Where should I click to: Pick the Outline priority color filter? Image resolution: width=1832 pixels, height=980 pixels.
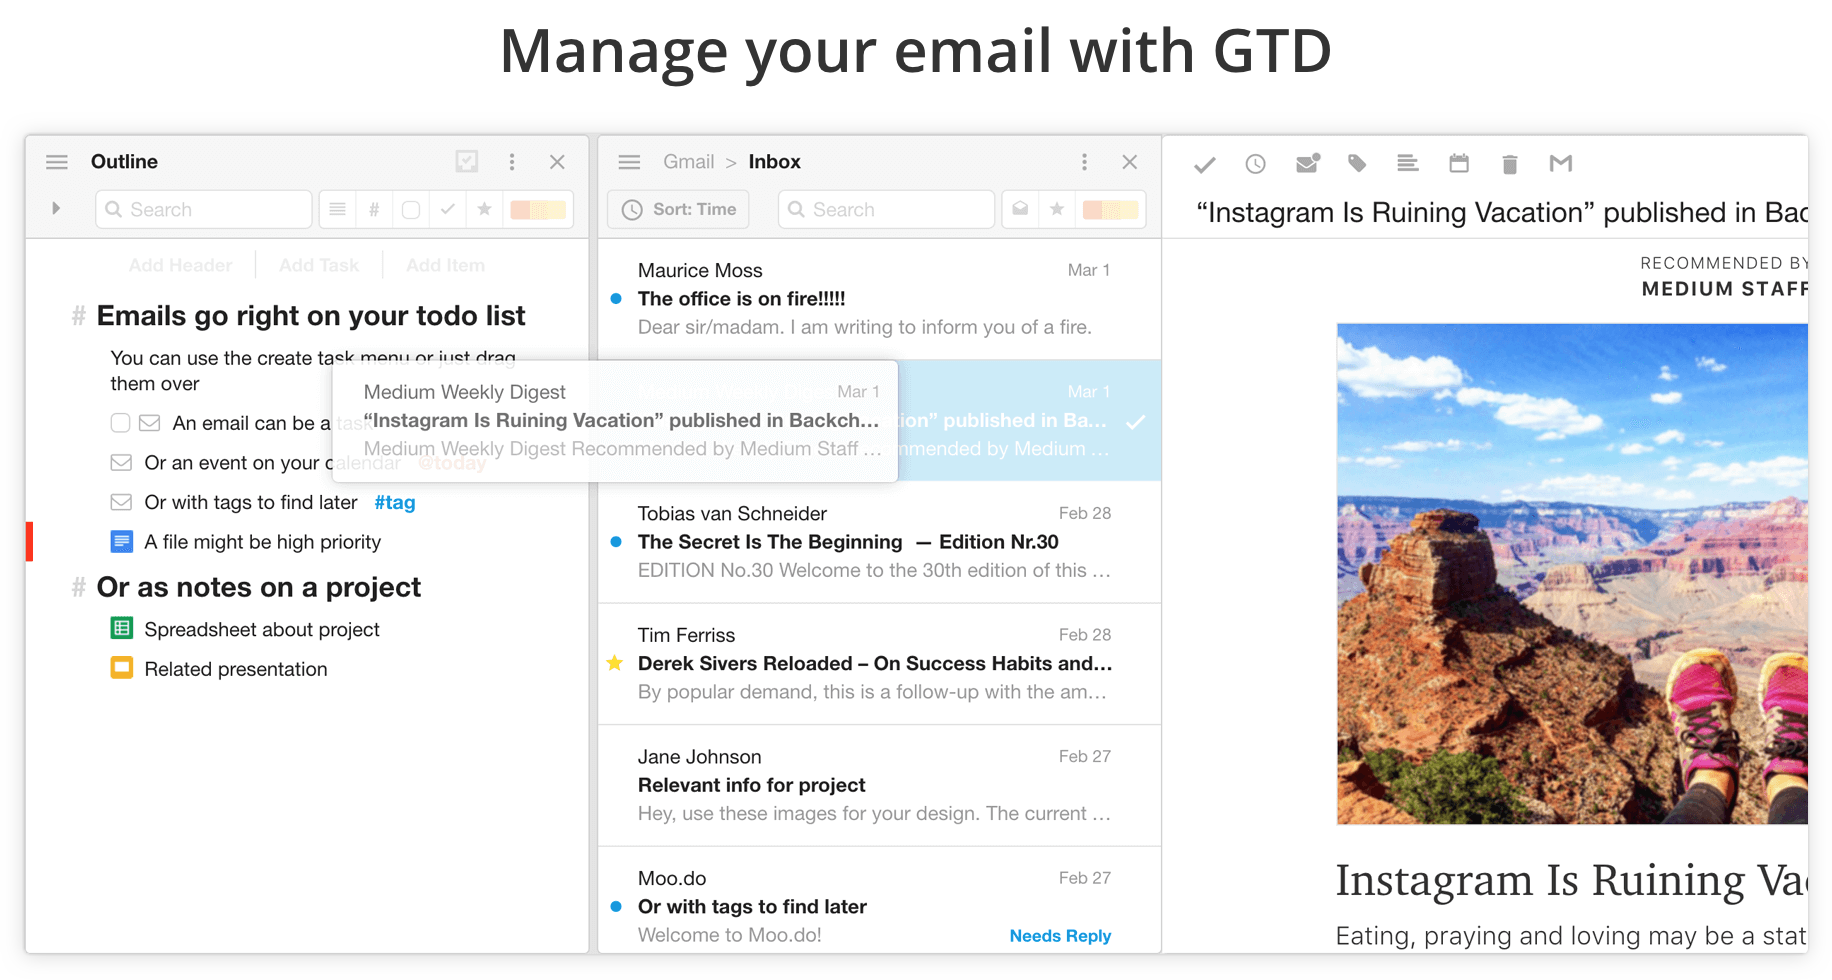click(x=538, y=209)
